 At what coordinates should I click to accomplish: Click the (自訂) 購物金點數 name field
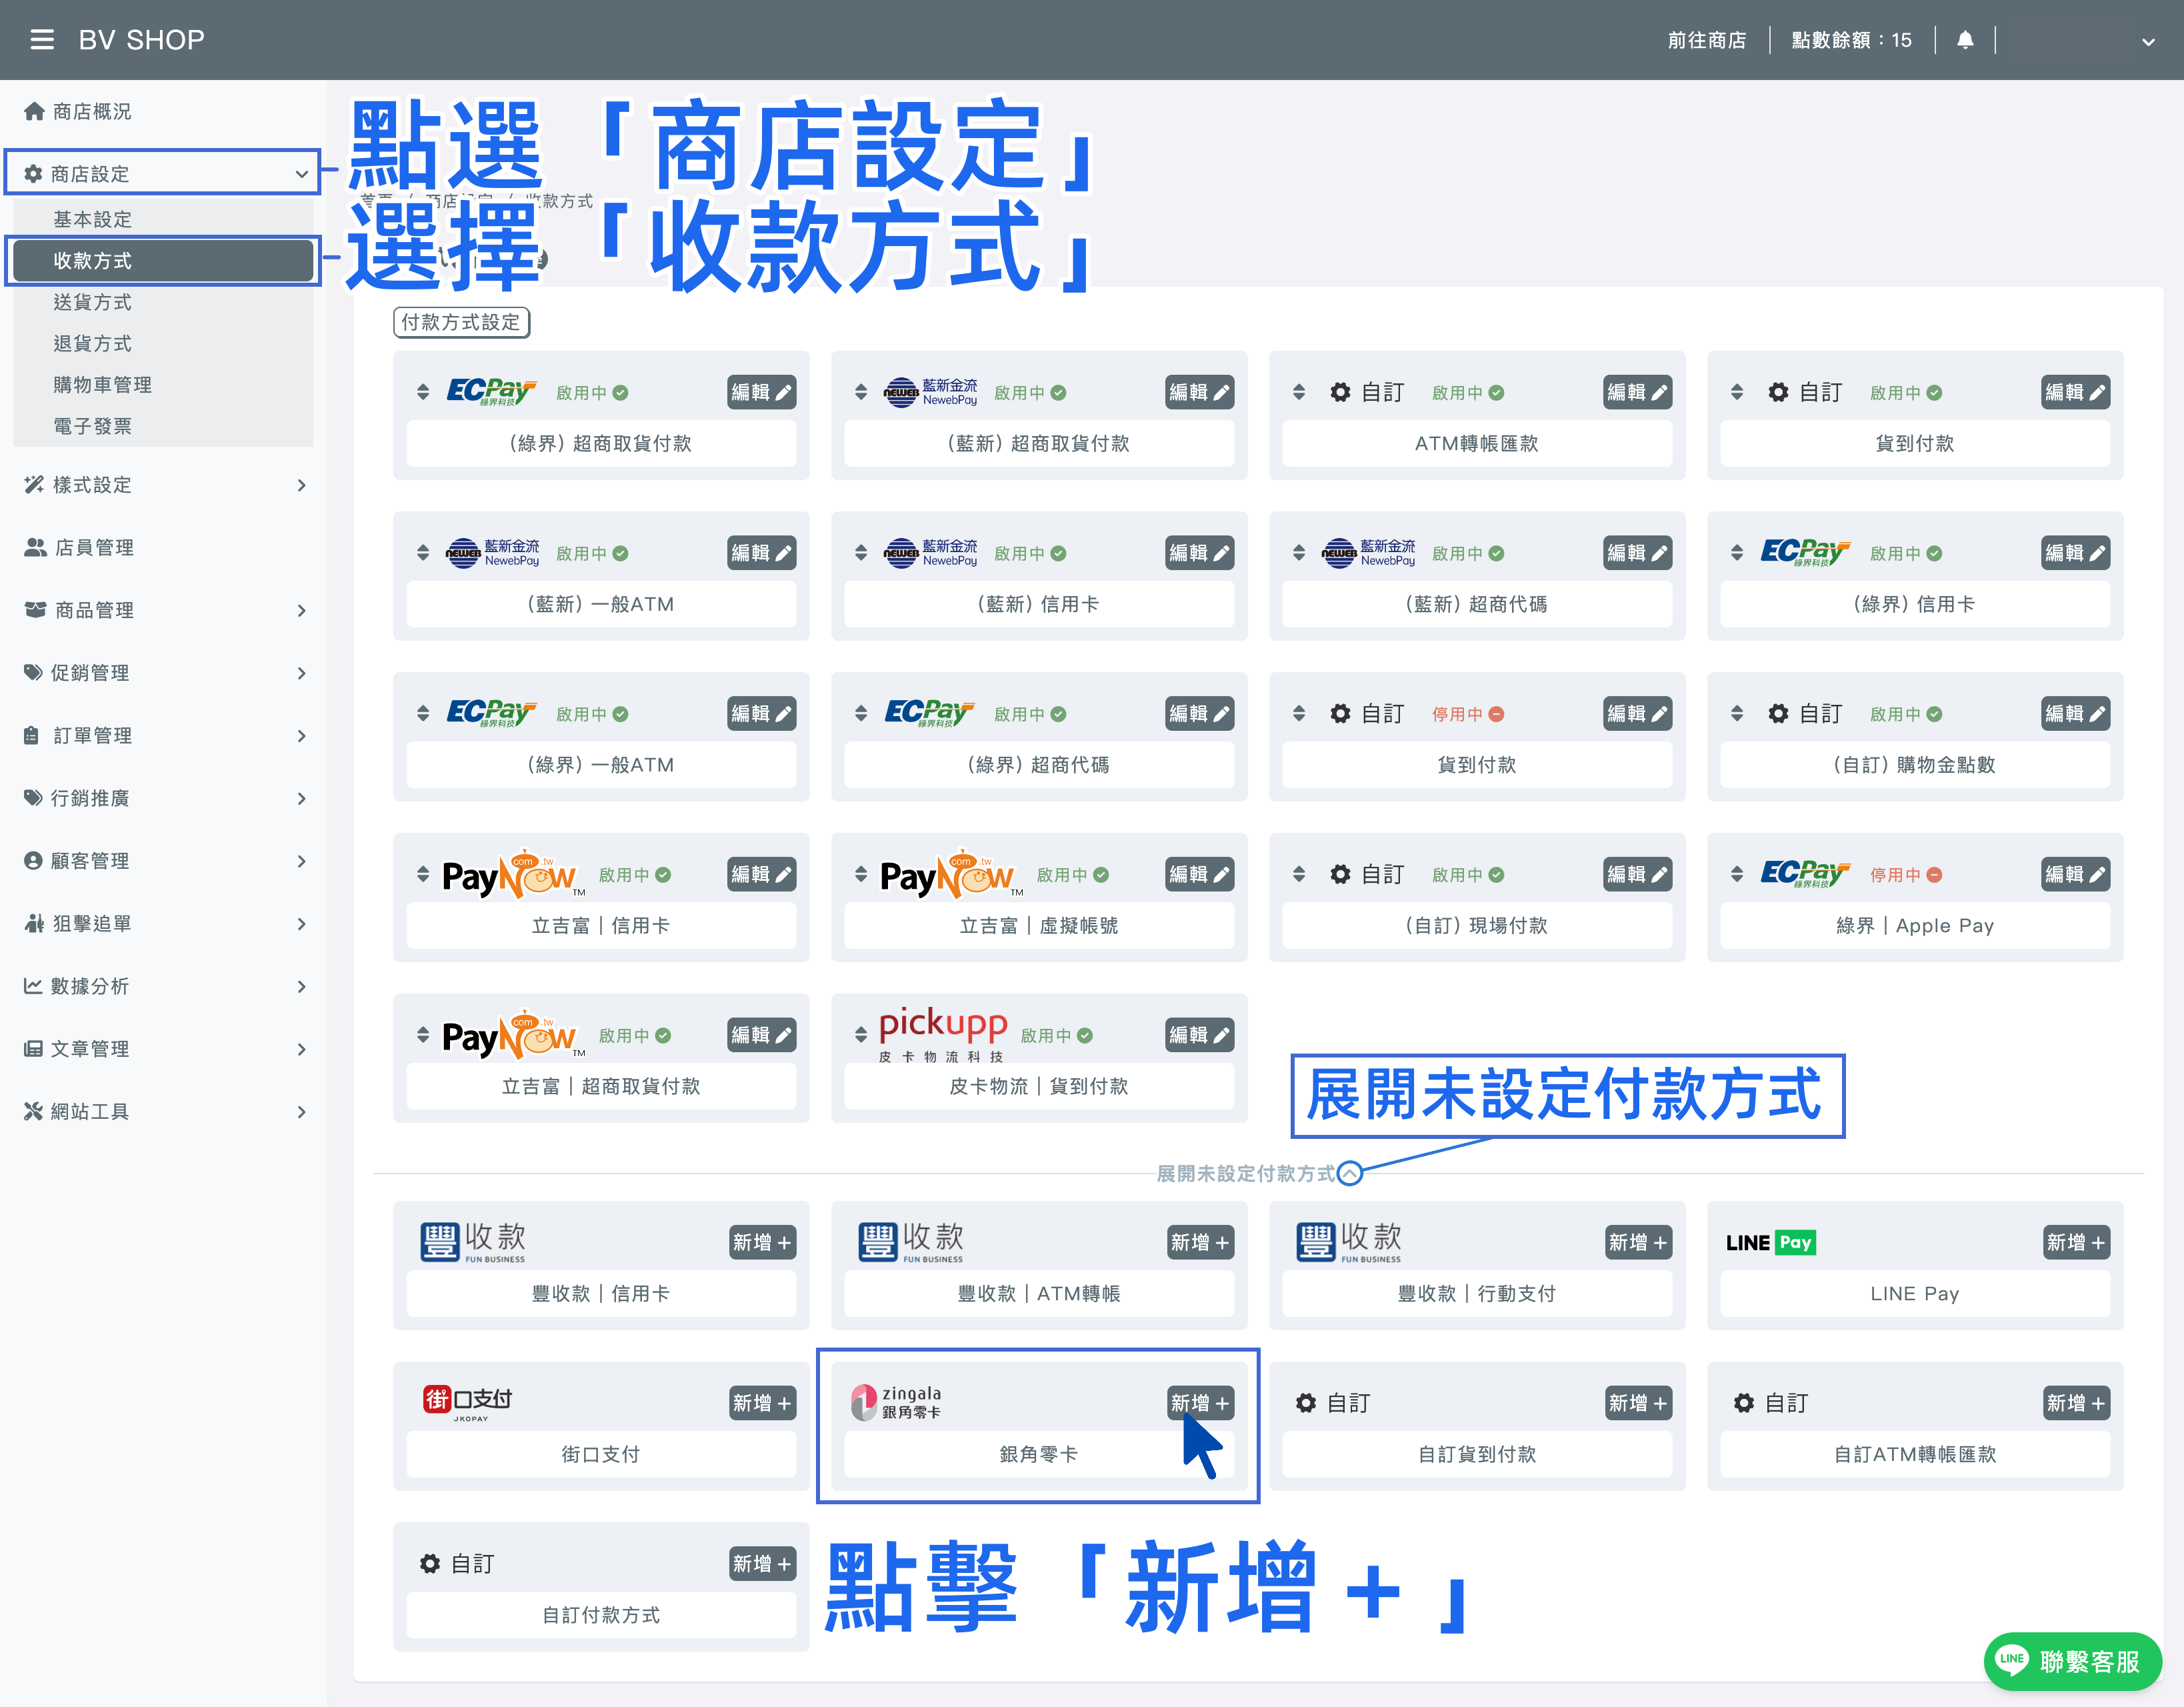[x=1914, y=765]
